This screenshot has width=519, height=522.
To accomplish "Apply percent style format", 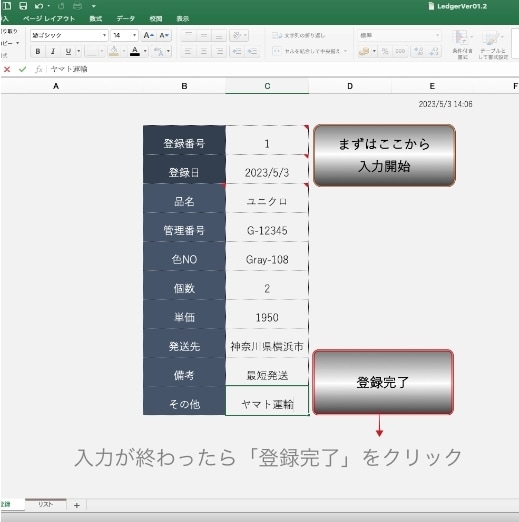I will coord(385,51).
